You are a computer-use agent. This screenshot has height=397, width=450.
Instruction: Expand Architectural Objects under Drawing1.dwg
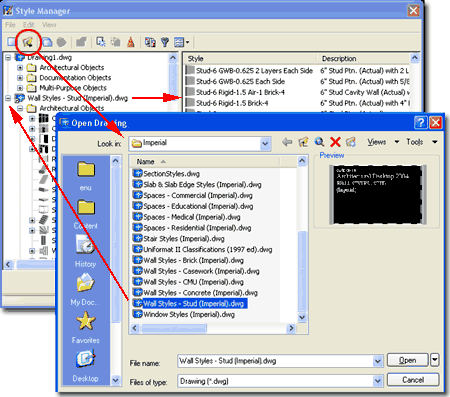coord(20,68)
